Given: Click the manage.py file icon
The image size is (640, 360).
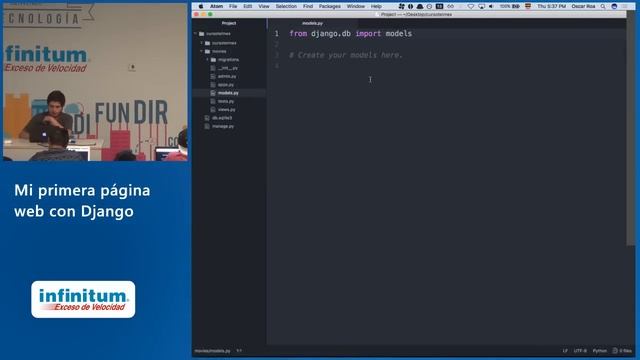Looking at the screenshot, I should (x=207, y=127).
